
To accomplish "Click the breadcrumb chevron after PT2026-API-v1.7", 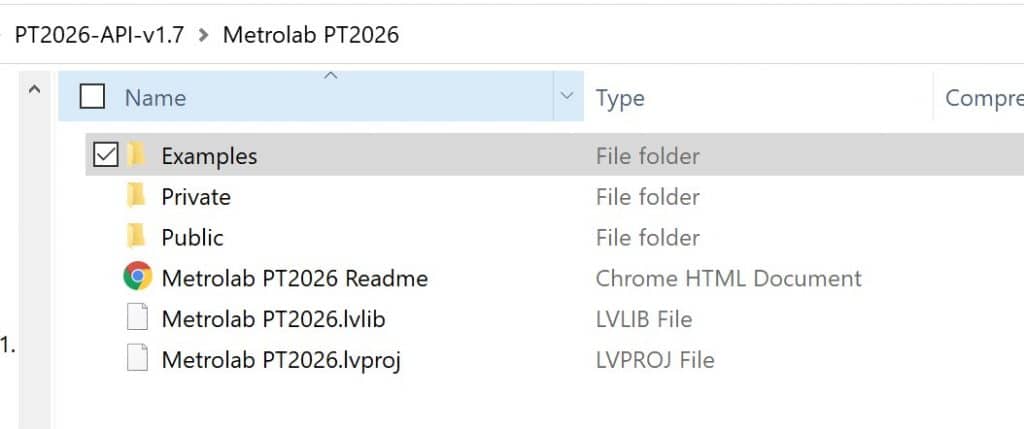I will [204, 35].
